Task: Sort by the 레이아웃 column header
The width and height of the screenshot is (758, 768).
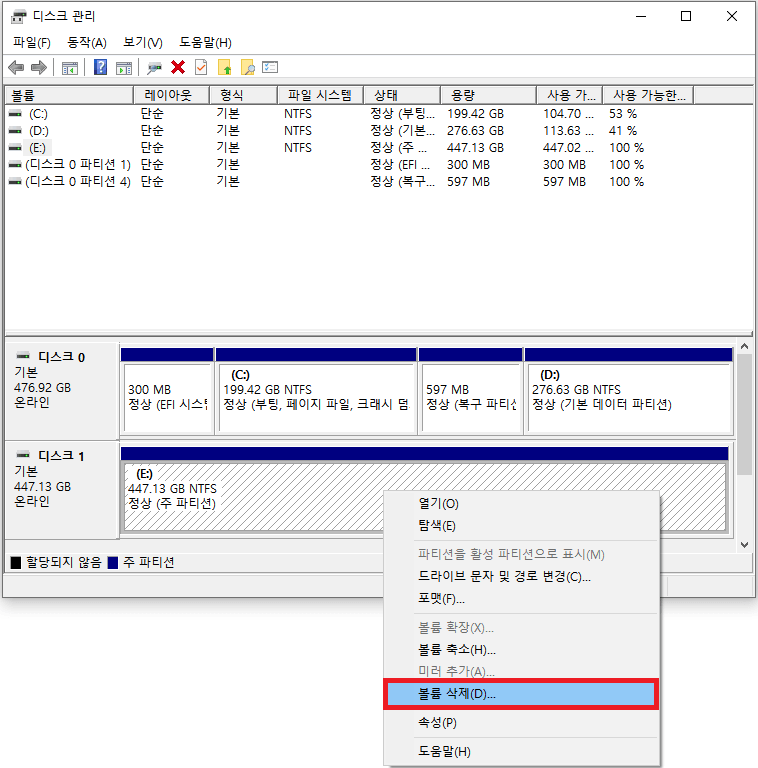Action: click(x=171, y=95)
